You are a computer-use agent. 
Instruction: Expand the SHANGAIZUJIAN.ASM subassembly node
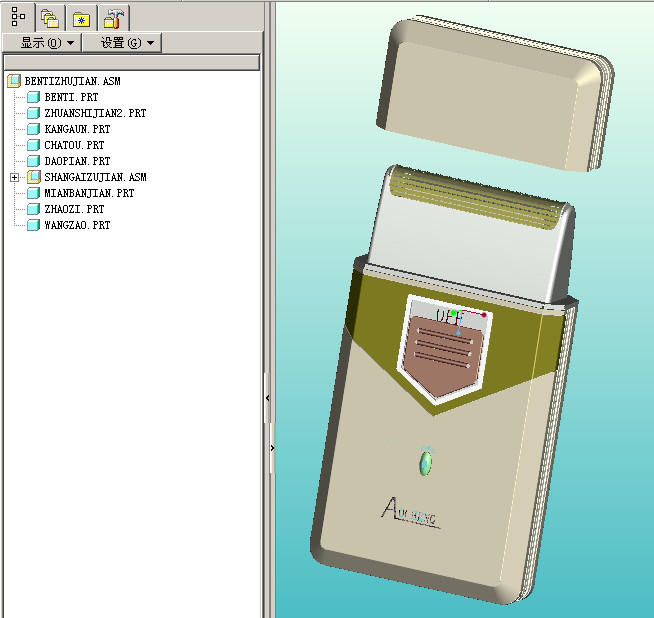[15, 178]
